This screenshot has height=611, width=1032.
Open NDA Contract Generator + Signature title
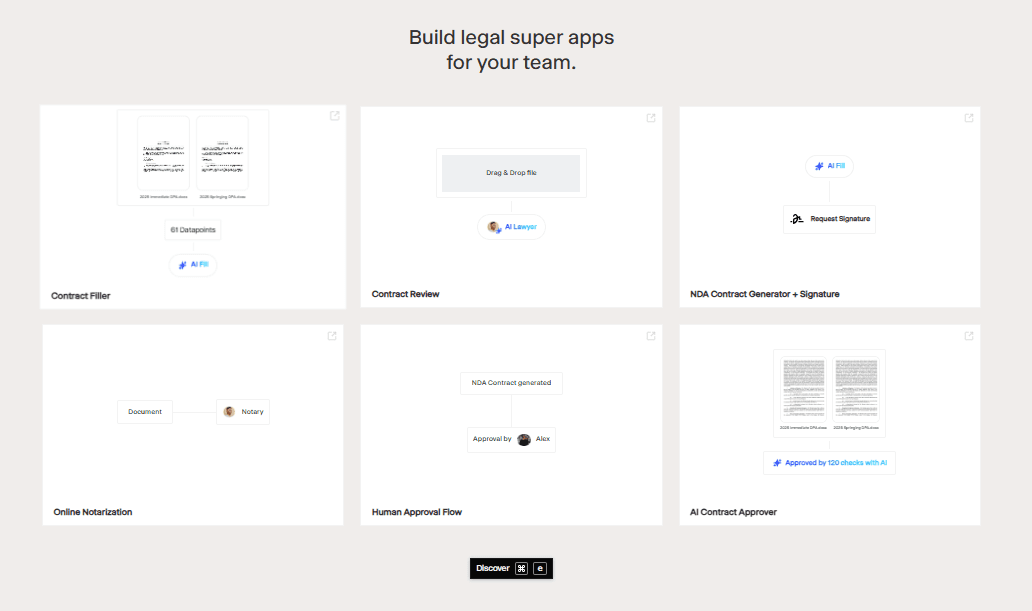point(765,294)
